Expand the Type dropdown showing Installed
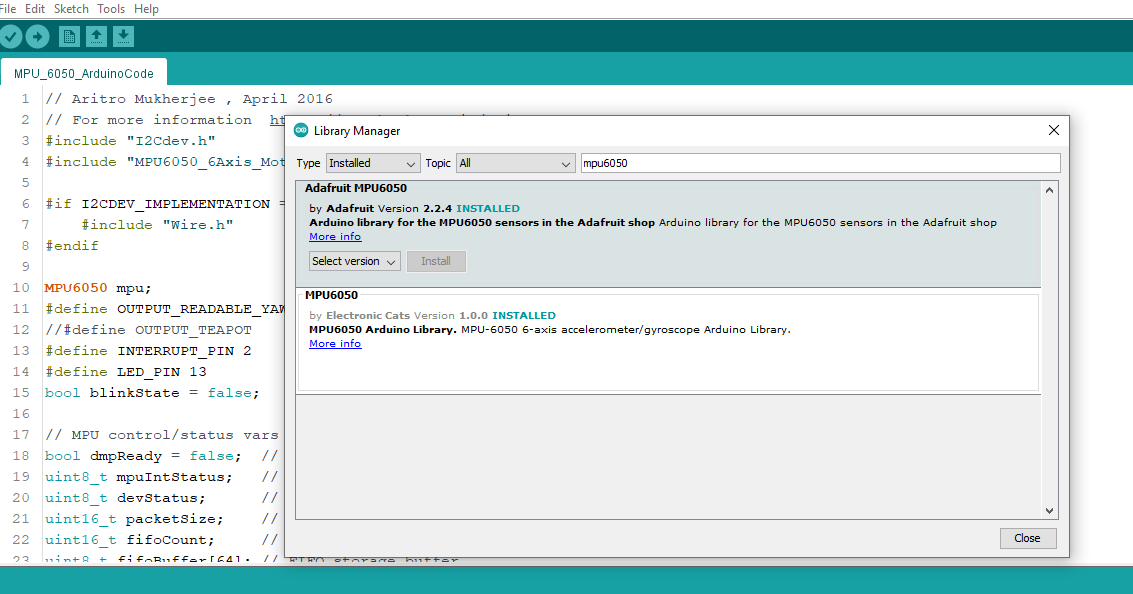Image resolution: width=1133 pixels, height=594 pixels. (372, 163)
